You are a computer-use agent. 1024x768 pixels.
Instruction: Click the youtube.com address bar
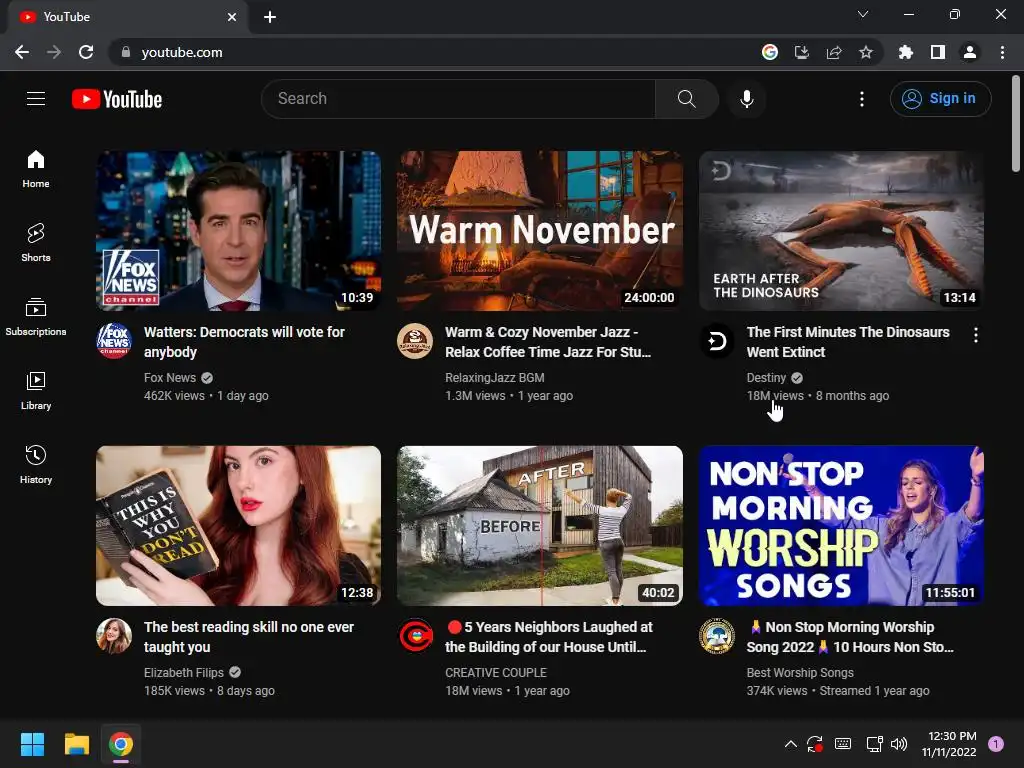[431, 52]
